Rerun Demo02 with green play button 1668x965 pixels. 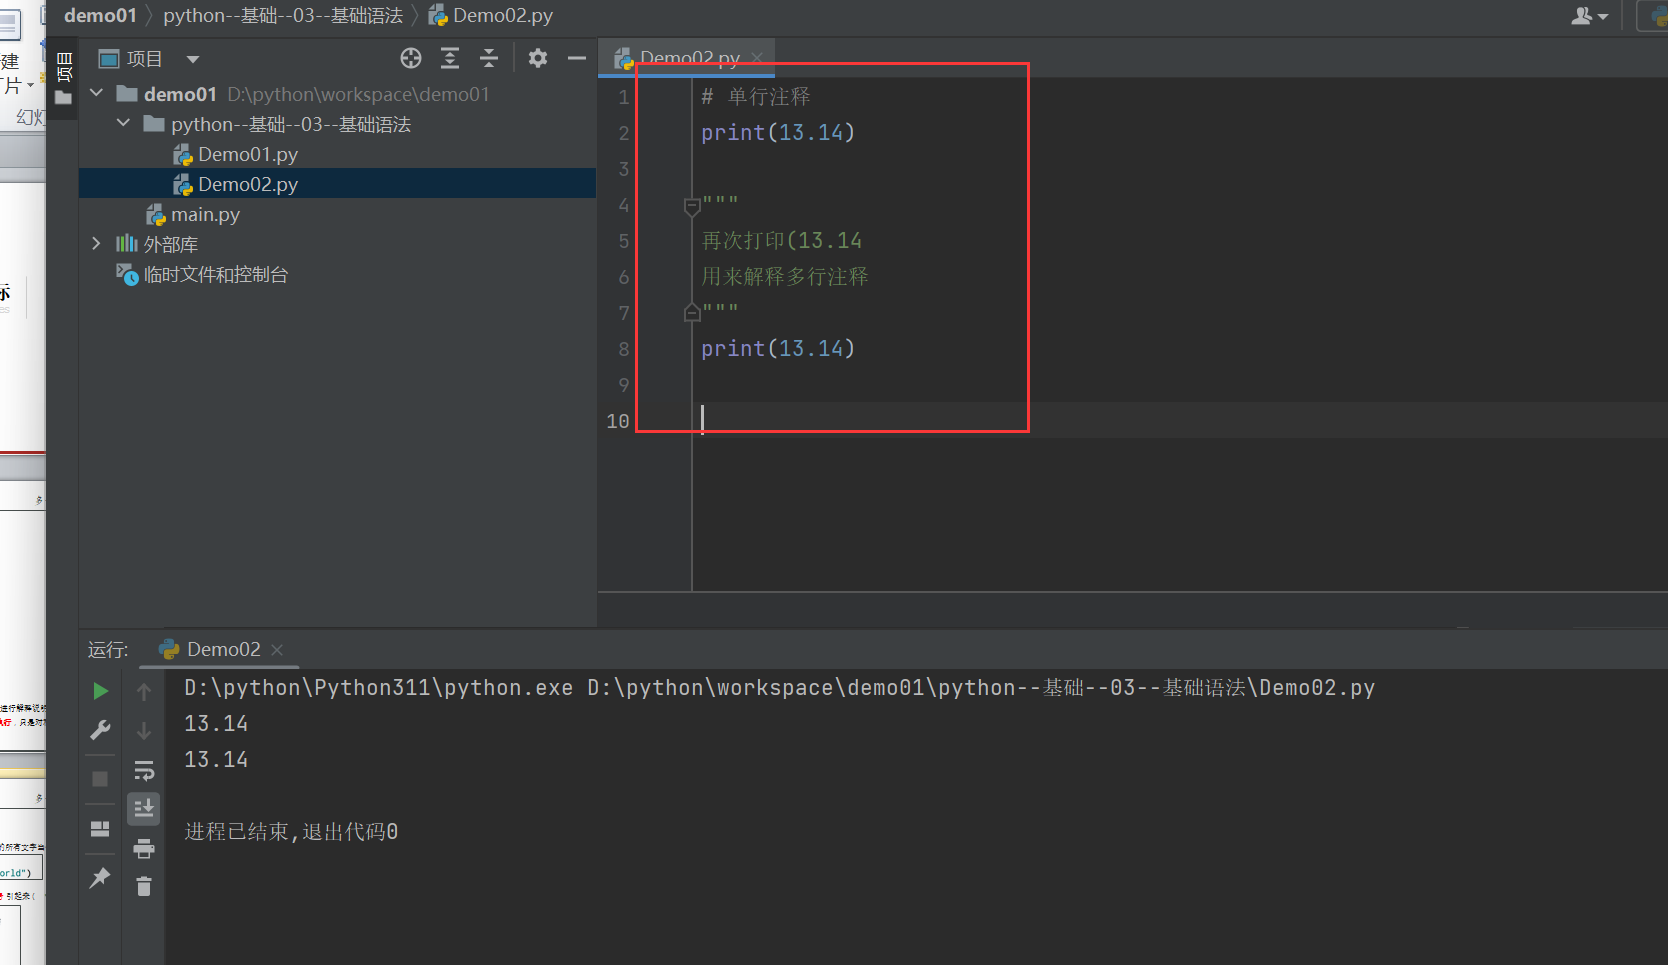(100, 690)
